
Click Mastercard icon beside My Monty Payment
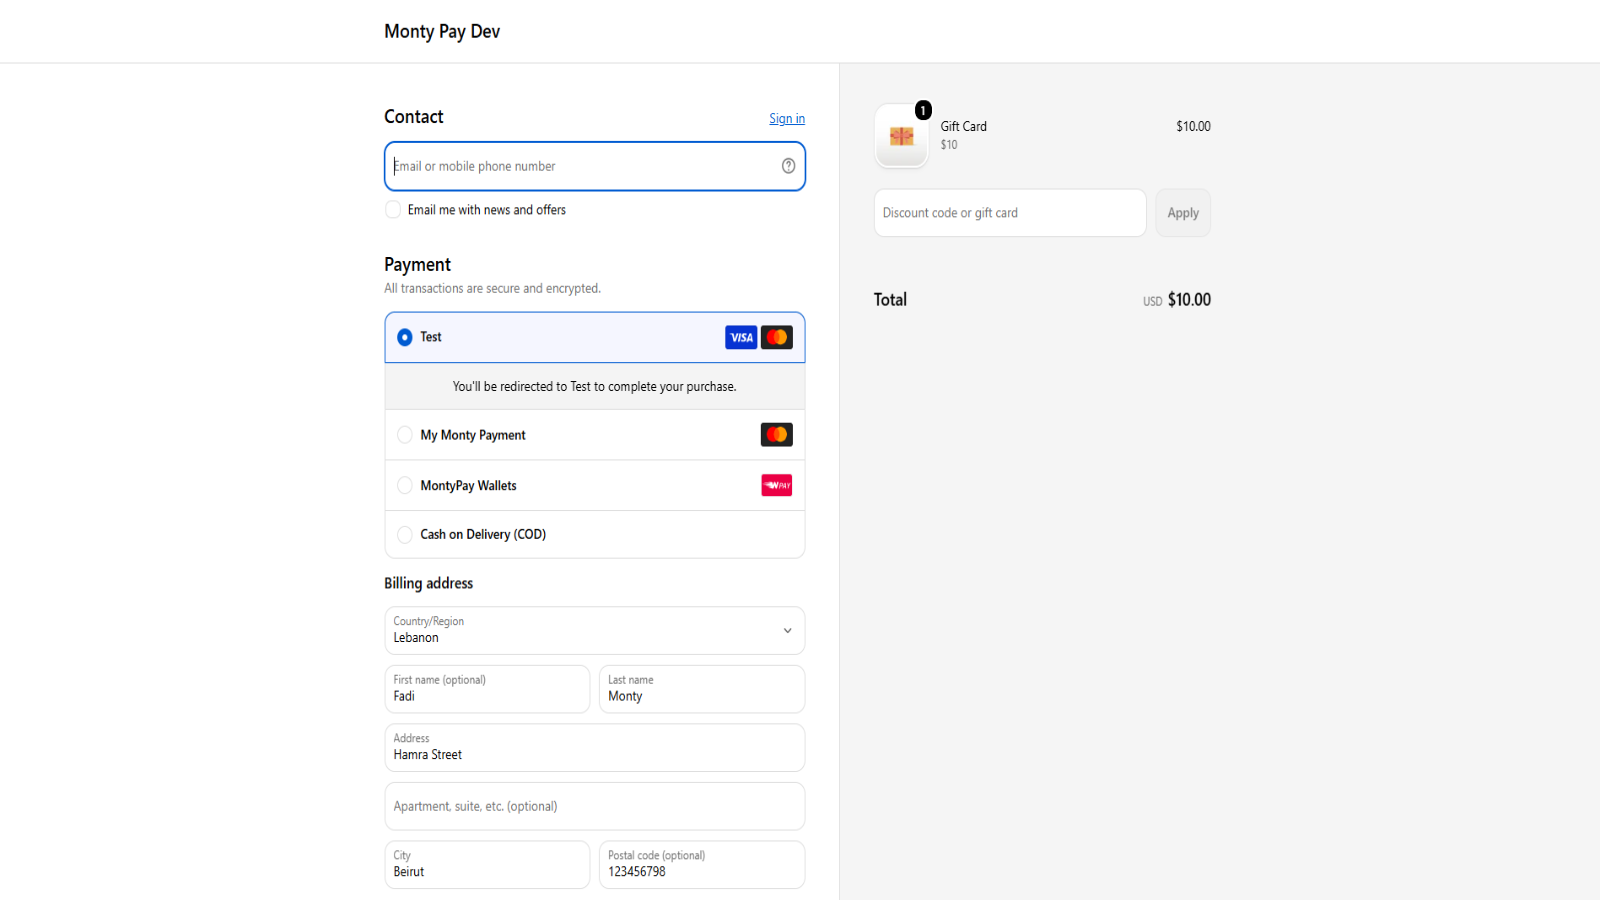click(777, 435)
